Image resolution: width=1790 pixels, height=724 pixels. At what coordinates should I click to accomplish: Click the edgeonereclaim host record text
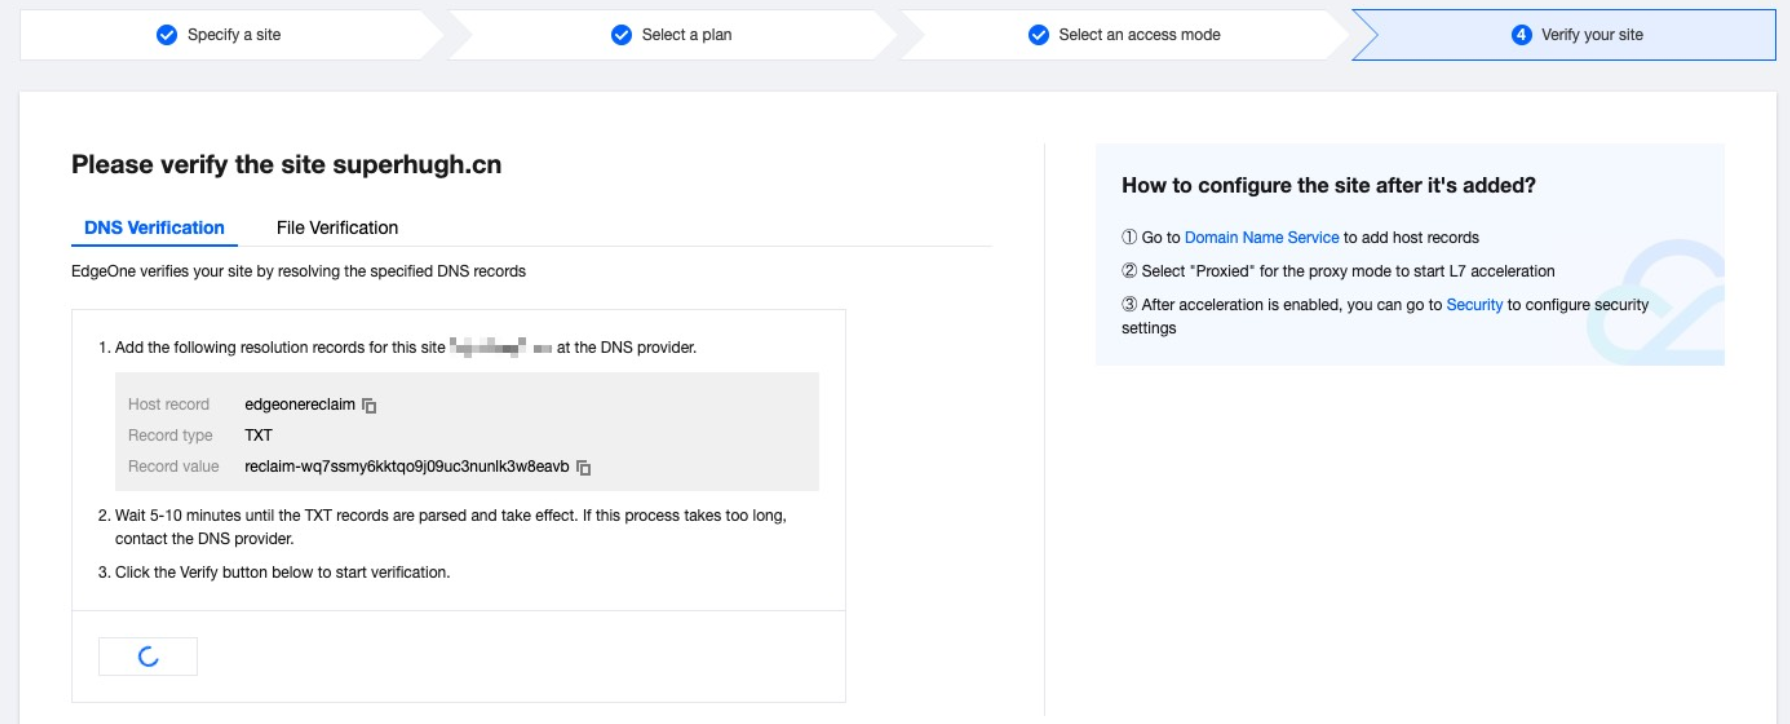click(x=299, y=405)
